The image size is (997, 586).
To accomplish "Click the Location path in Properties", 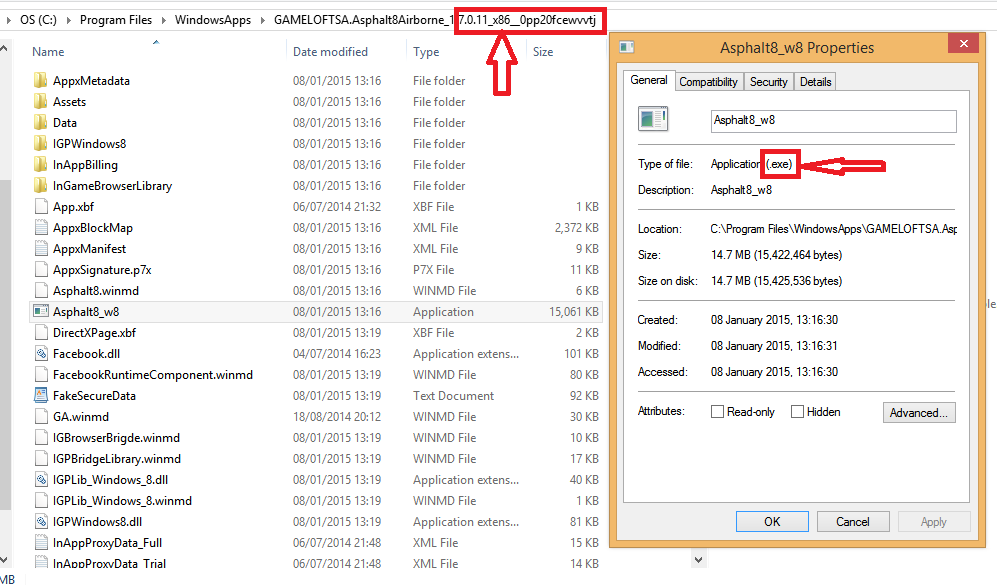I will (834, 229).
